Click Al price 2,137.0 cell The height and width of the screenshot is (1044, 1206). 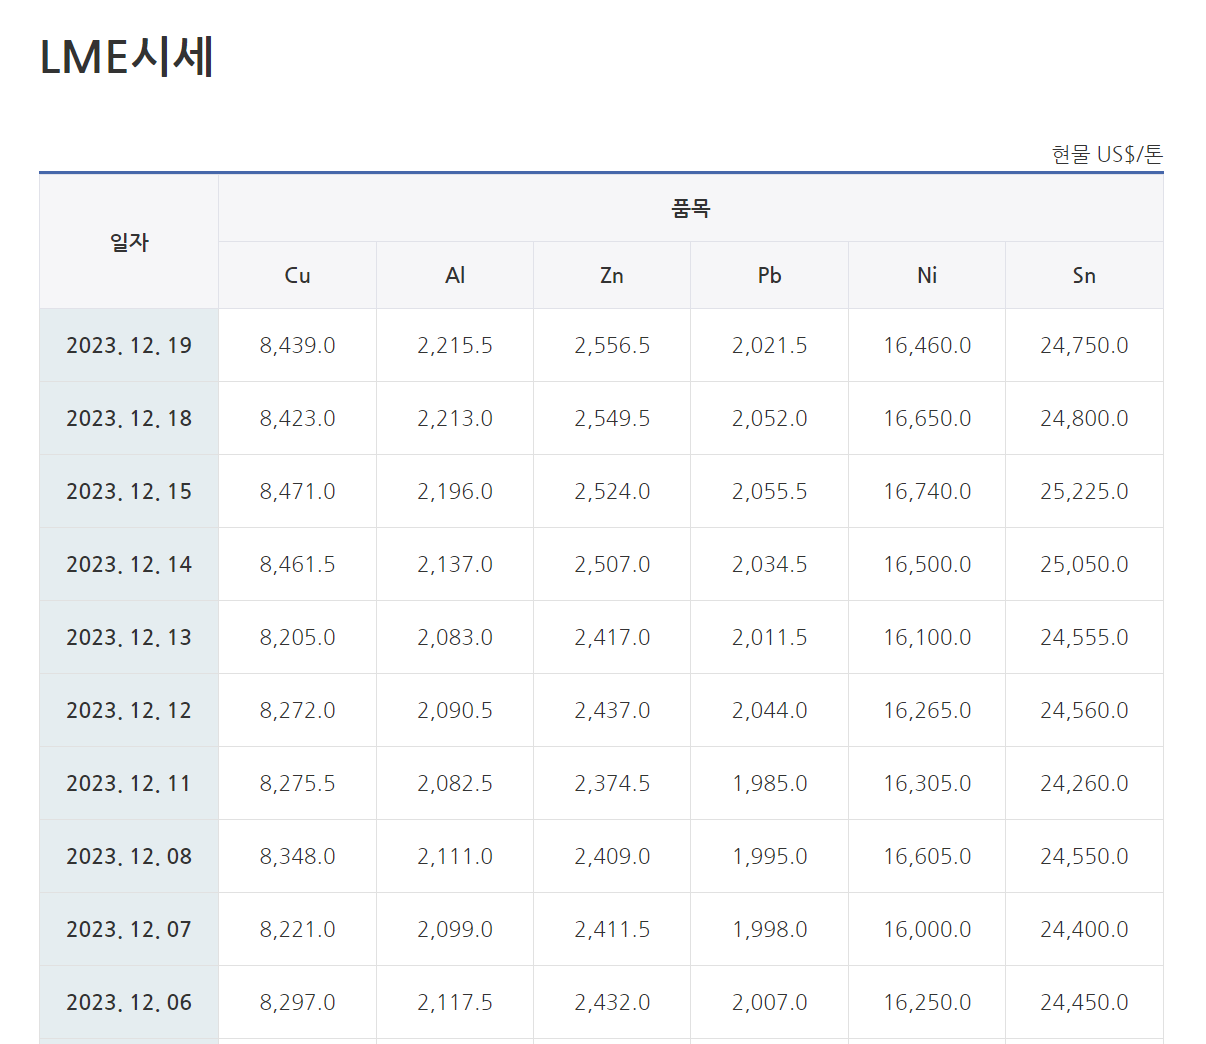(x=455, y=564)
